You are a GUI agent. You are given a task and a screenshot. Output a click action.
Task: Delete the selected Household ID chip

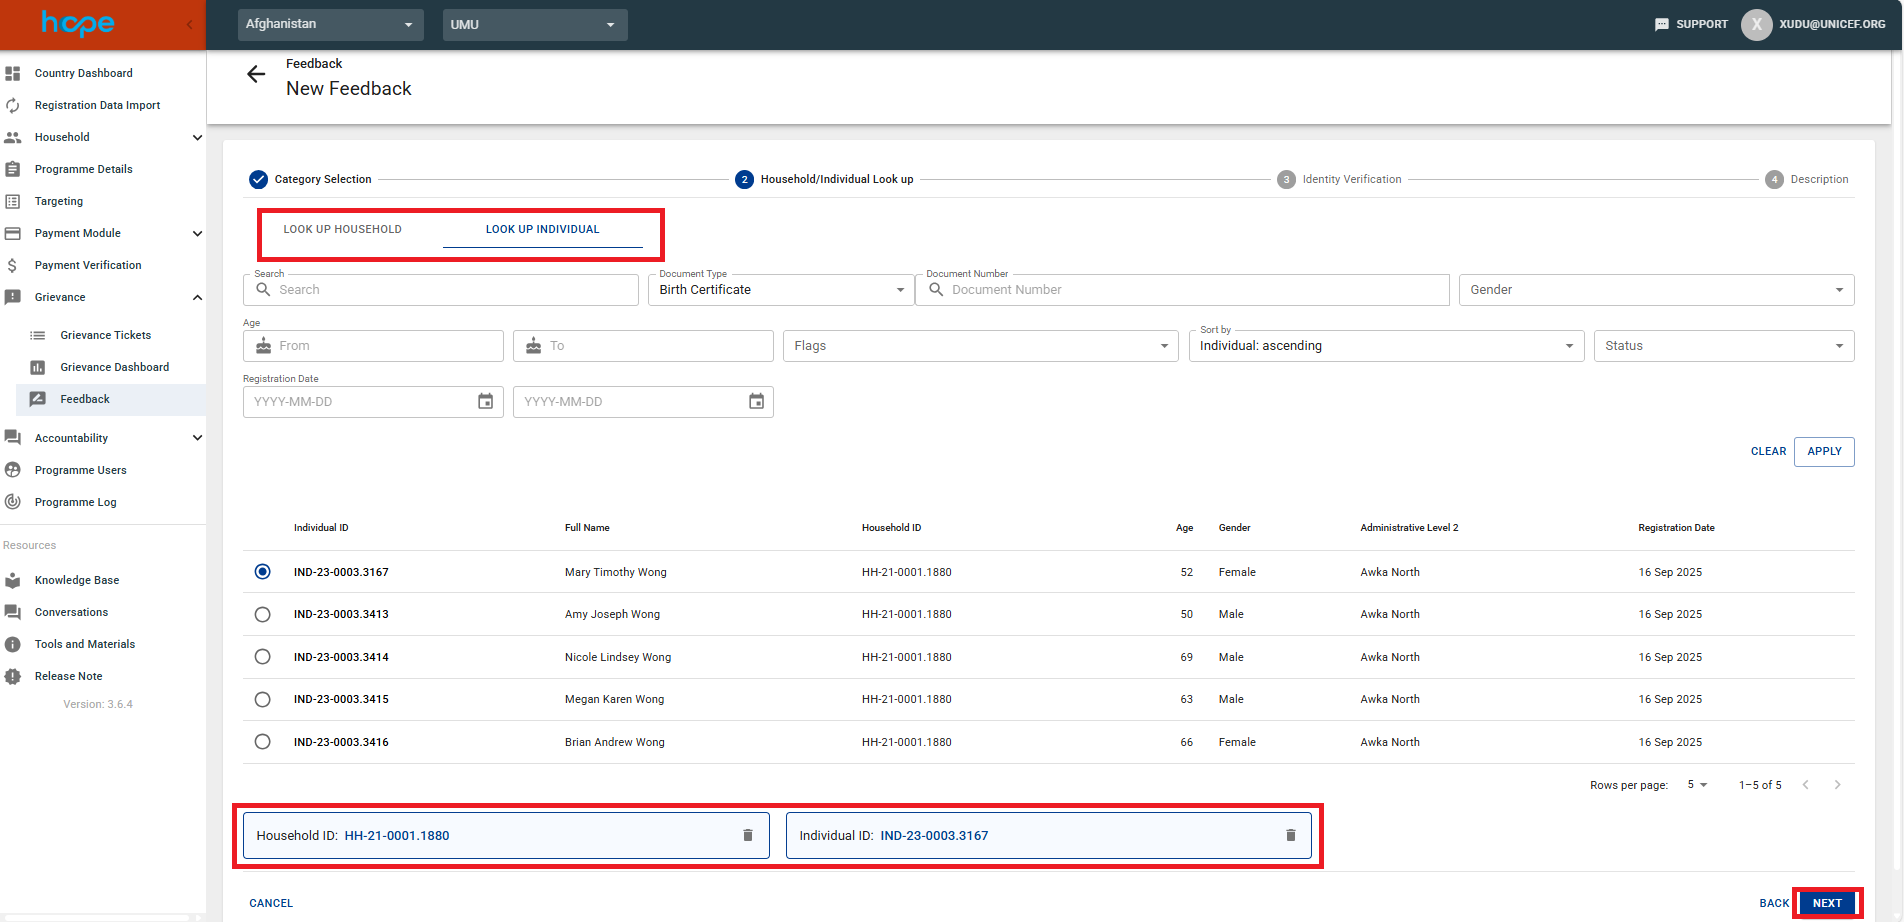tap(747, 835)
